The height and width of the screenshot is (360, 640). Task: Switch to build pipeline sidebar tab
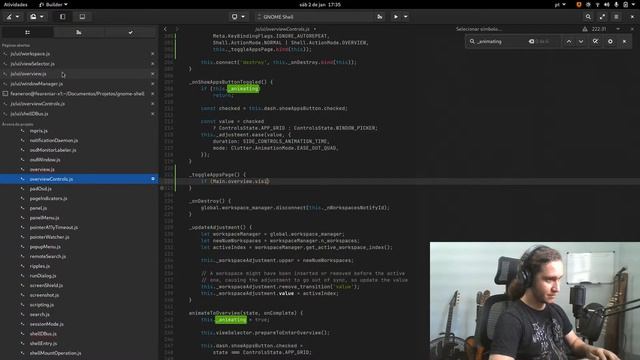coord(79,32)
